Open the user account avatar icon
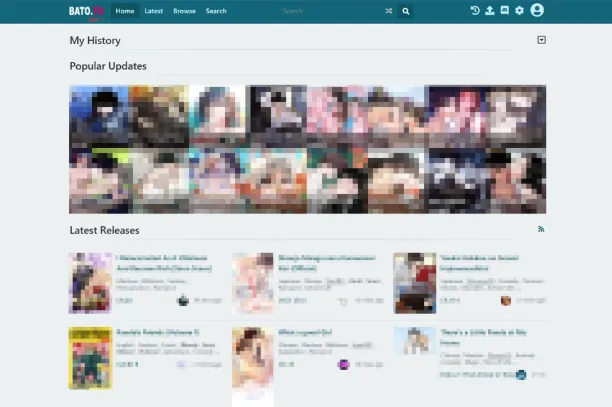The width and height of the screenshot is (612, 407). point(537,11)
